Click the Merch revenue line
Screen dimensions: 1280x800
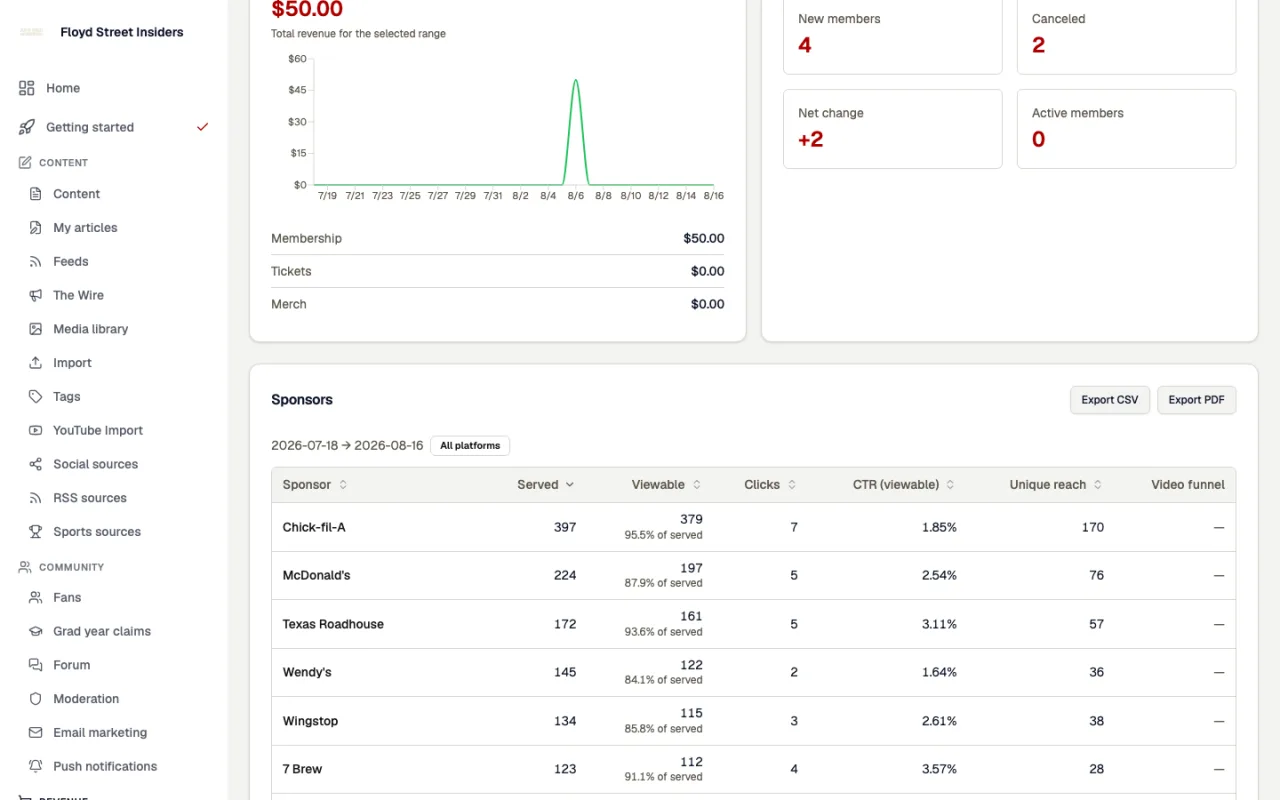(498, 304)
